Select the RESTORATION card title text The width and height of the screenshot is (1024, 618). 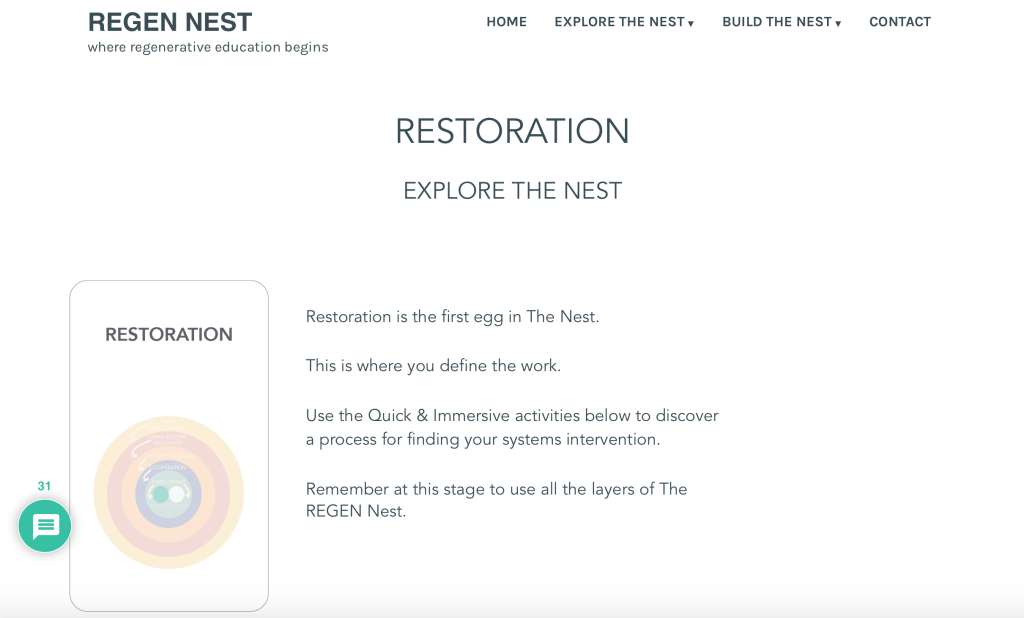point(169,335)
